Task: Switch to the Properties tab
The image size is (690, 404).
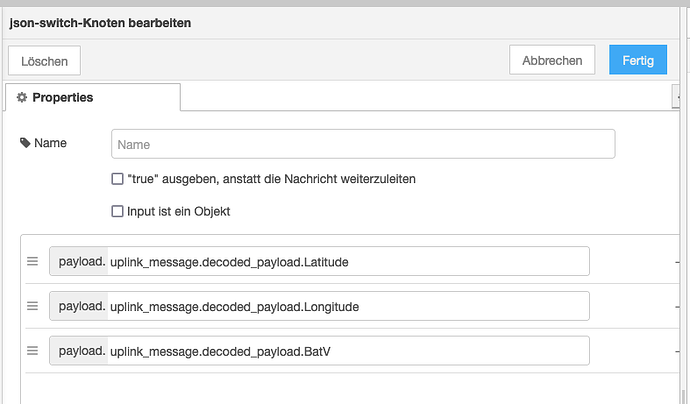Action: 93,97
